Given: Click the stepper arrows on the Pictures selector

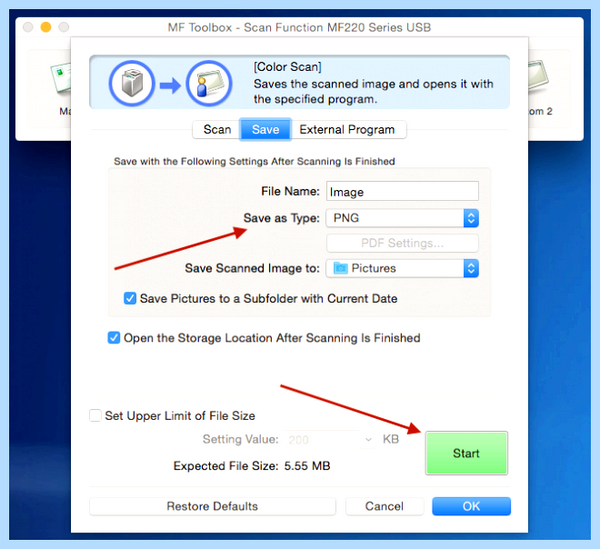Looking at the screenshot, I should [x=471, y=268].
